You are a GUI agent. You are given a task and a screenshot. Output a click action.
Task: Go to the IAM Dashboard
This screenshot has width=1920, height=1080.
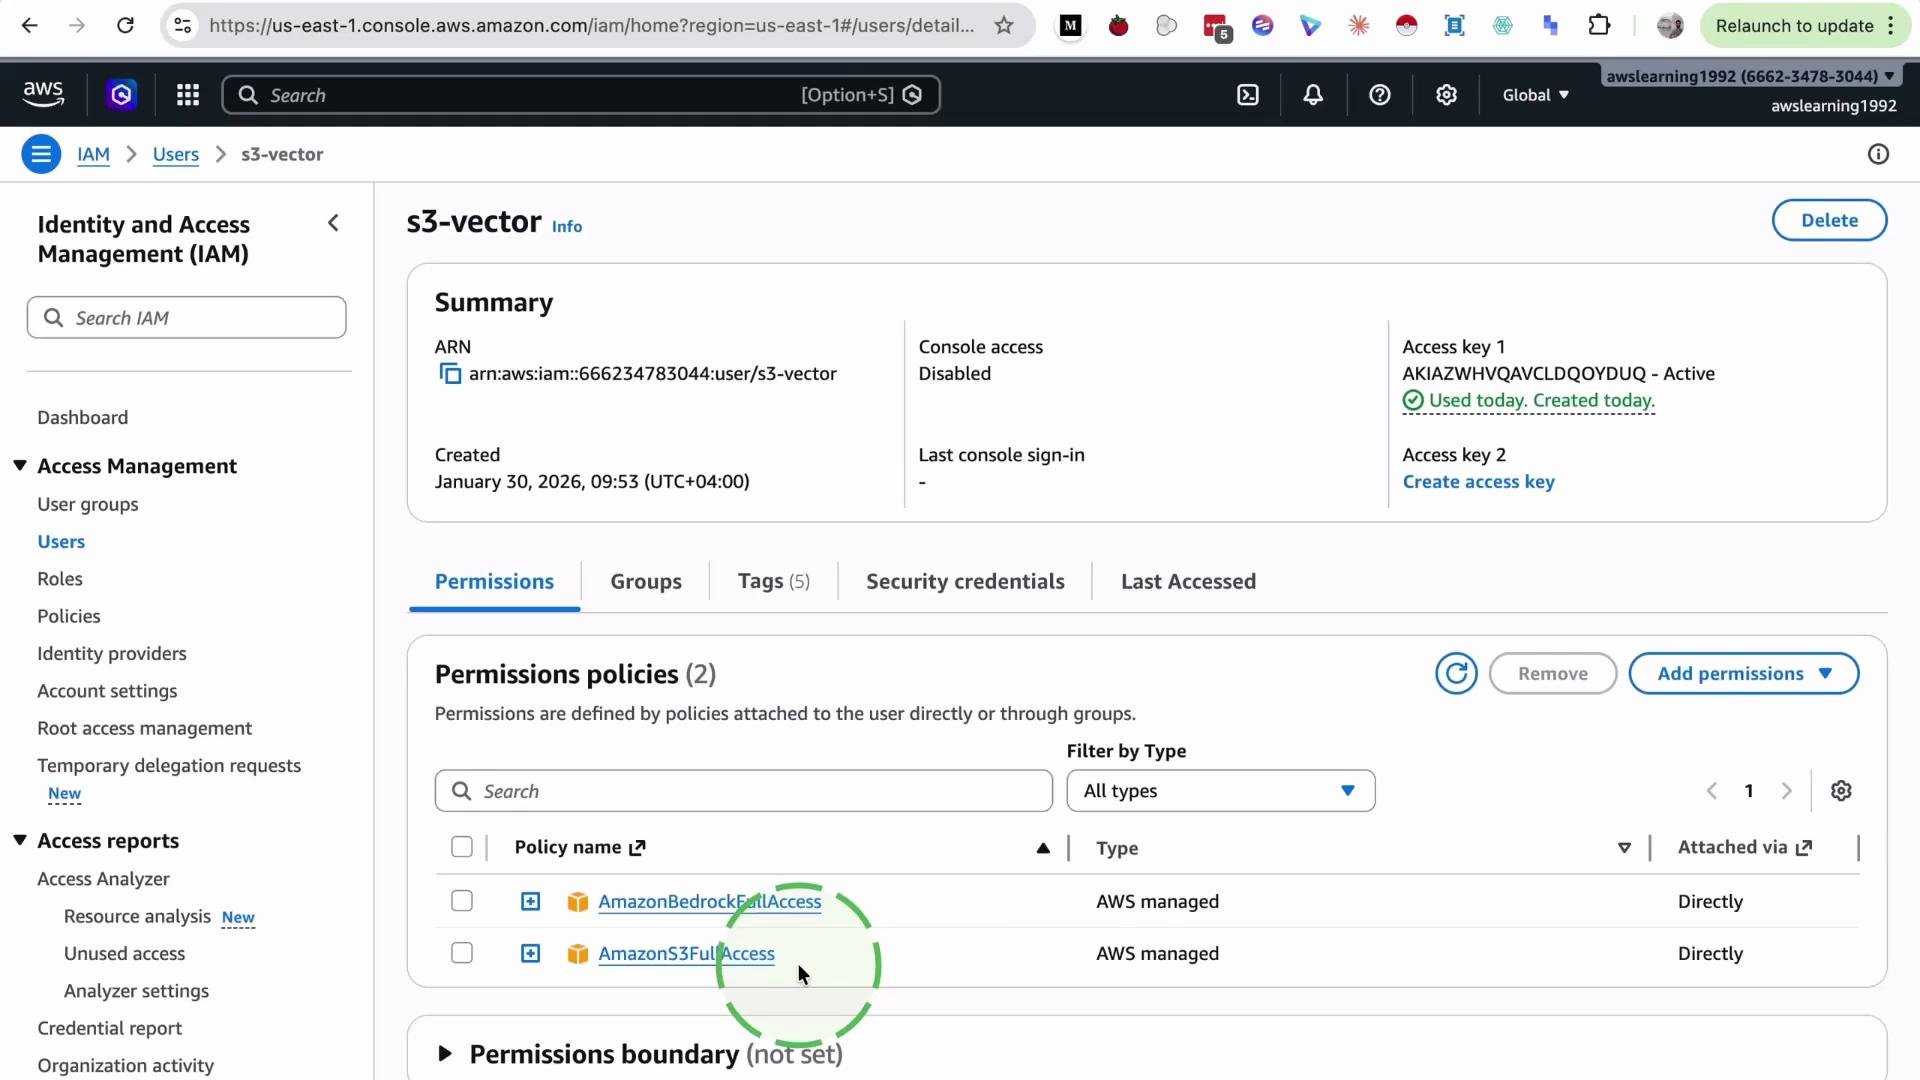pos(83,418)
